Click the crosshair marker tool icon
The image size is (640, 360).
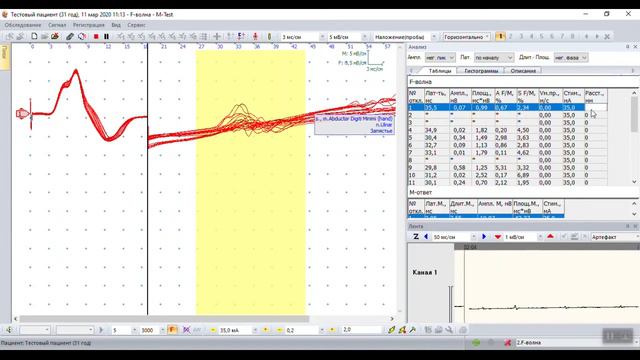[x=217, y=36]
